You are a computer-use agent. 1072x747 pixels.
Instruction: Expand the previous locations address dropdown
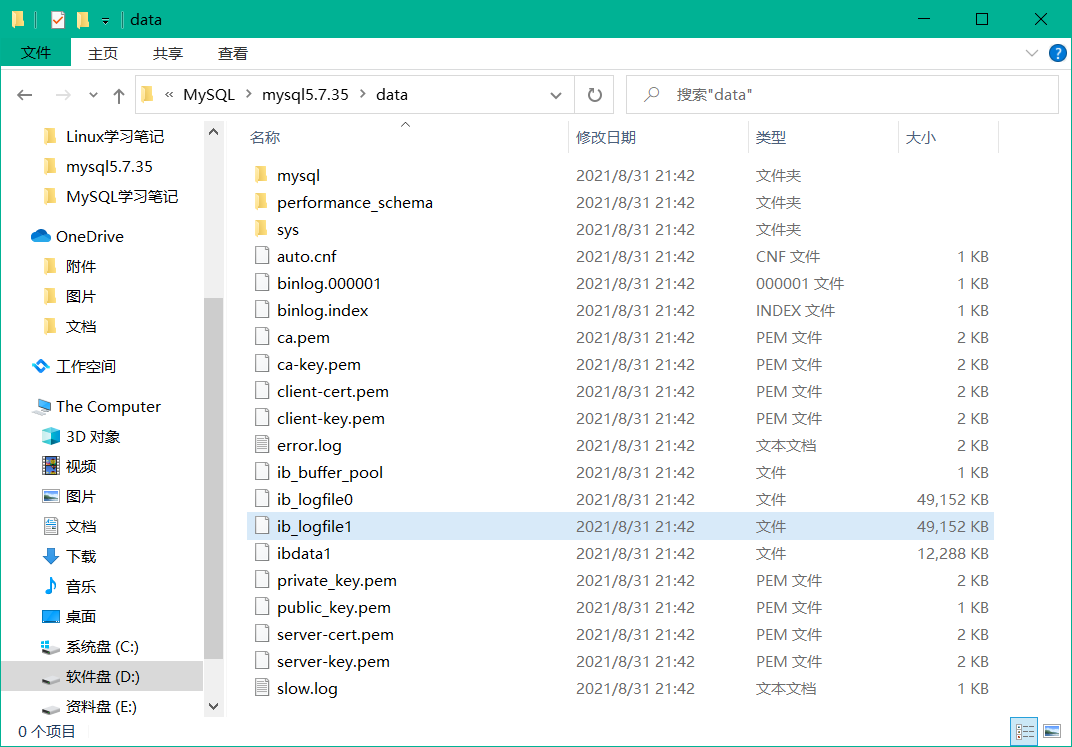(556, 96)
